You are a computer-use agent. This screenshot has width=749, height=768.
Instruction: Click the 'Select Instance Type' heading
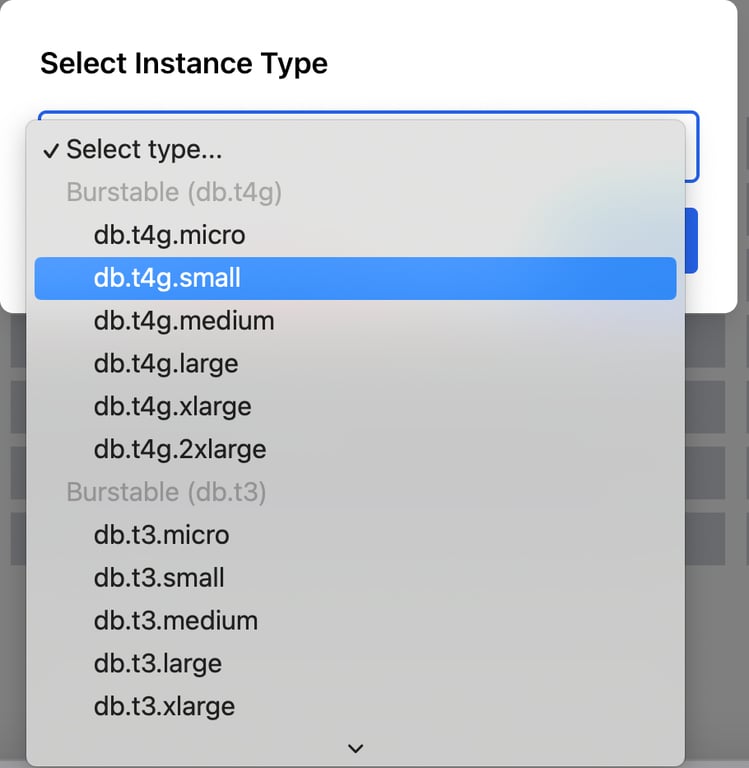[x=184, y=64]
